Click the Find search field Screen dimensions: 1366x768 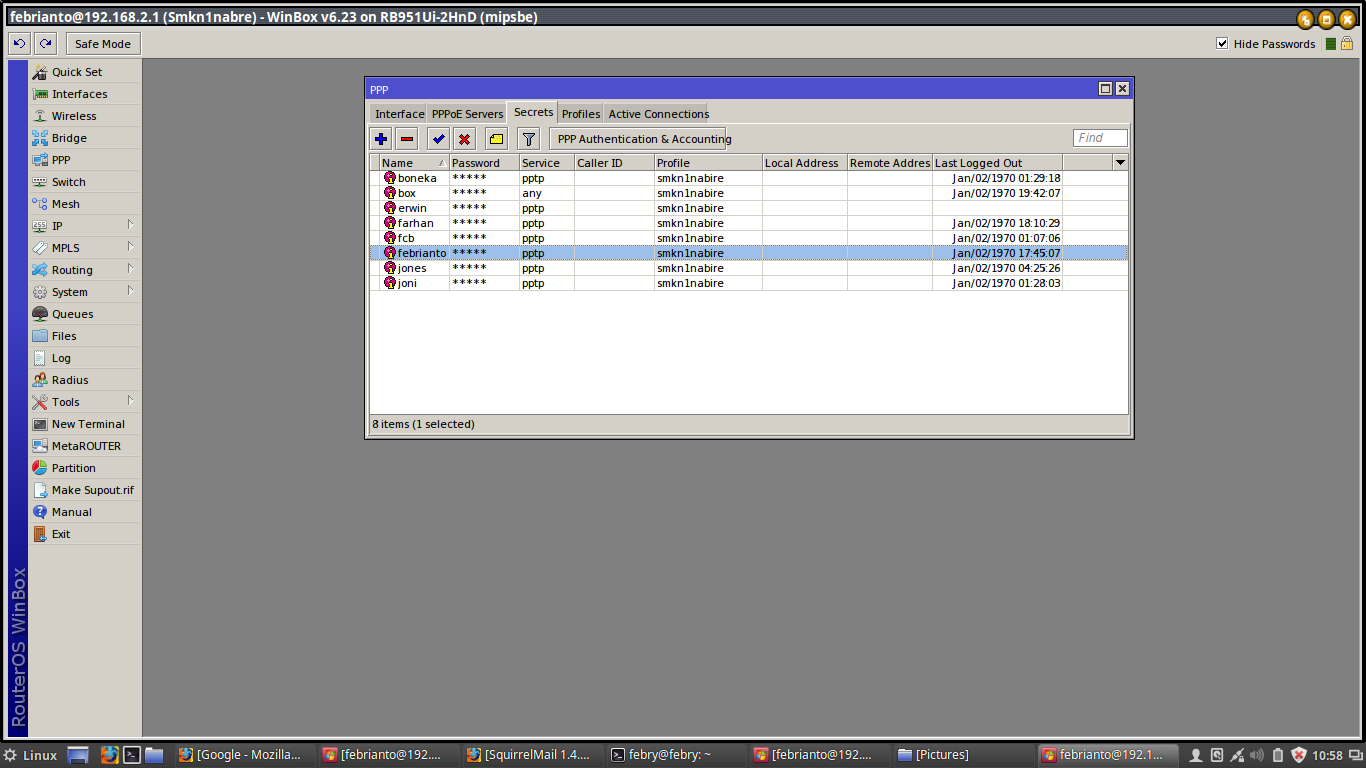(1100, 138)
